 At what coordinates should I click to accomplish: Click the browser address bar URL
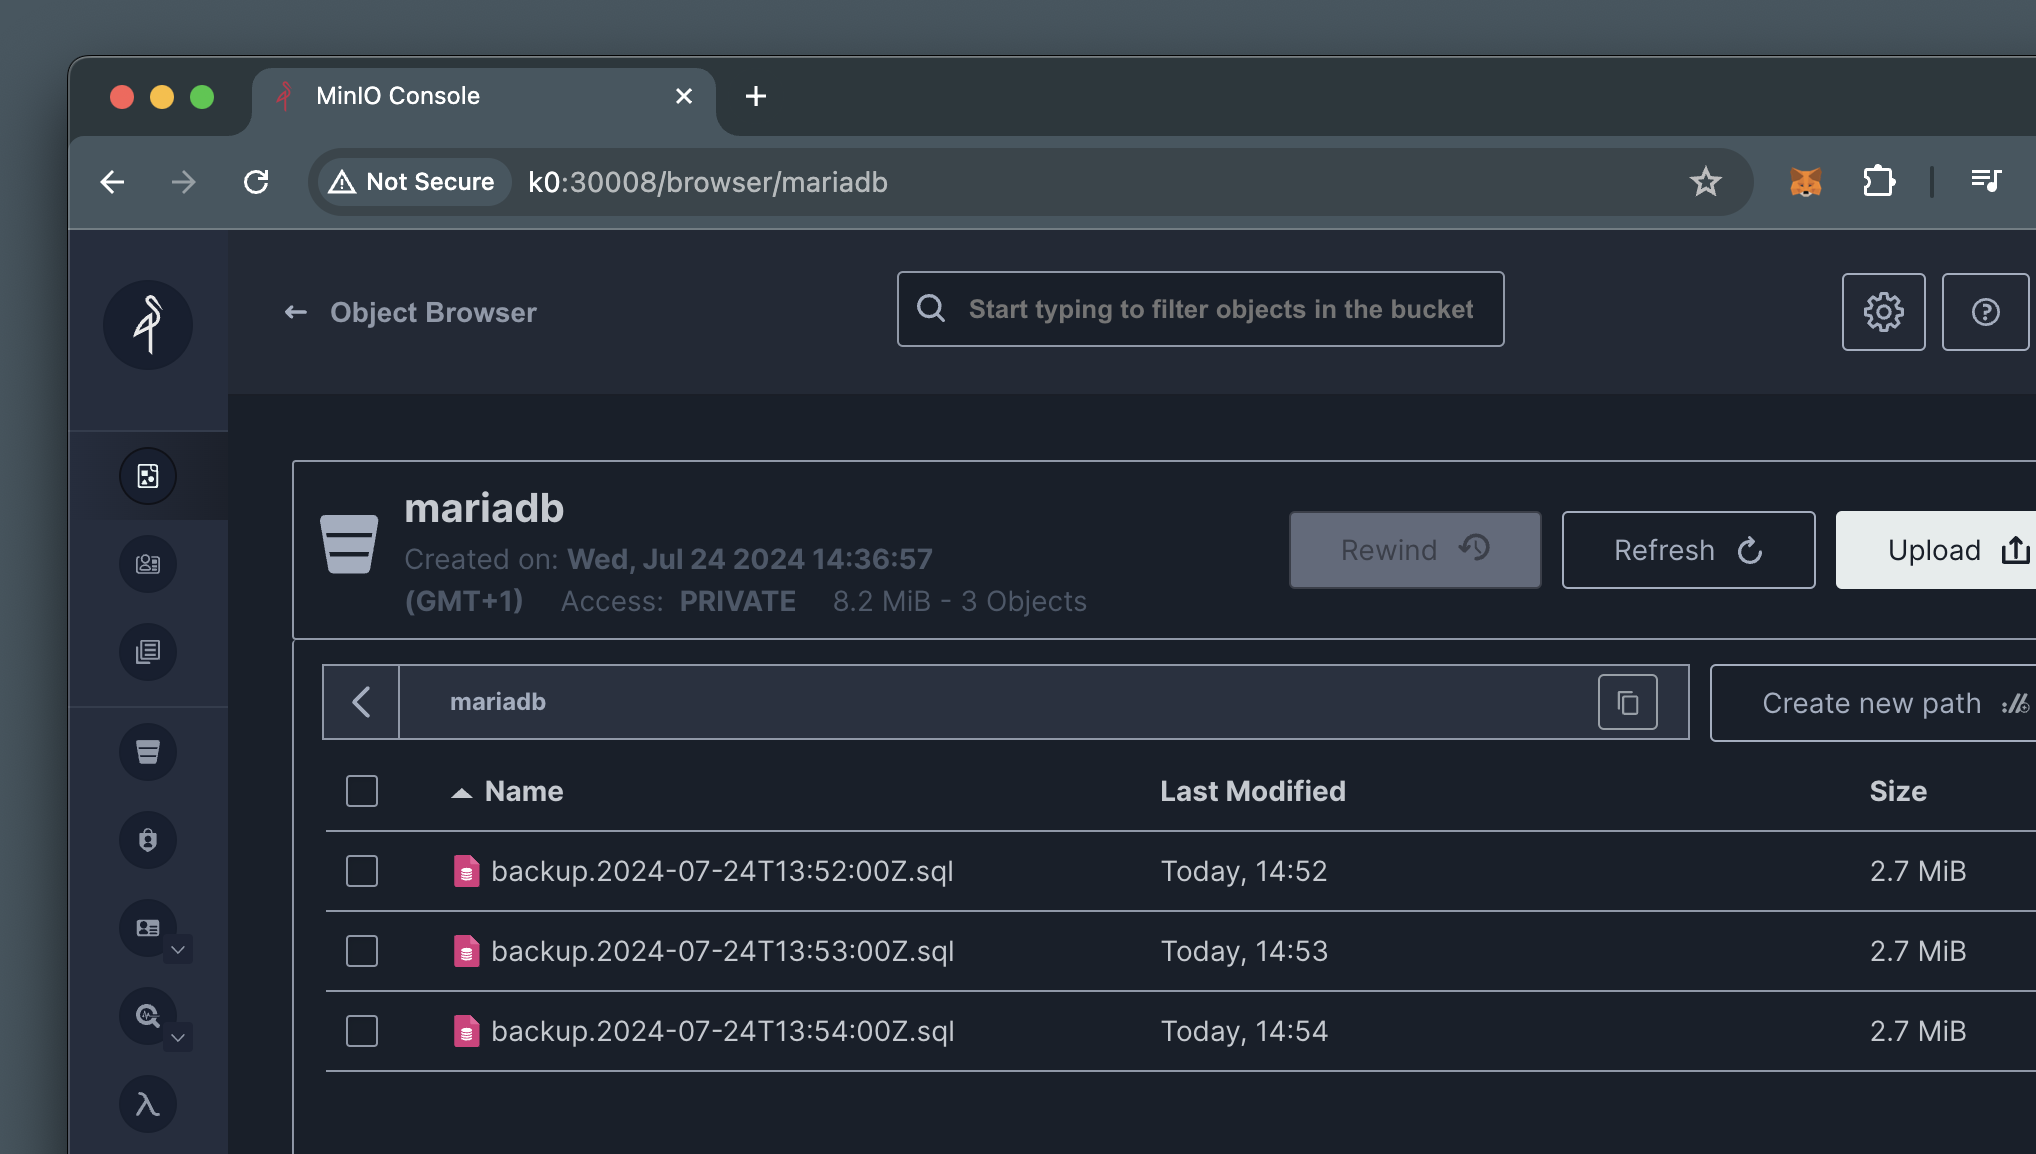[708, 182]
